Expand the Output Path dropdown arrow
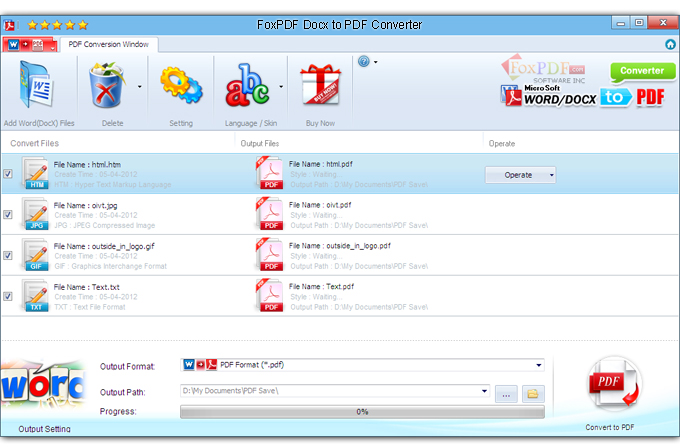Viewport: 680px width, 447px height. pyautogui.click(x=484, y=391)
